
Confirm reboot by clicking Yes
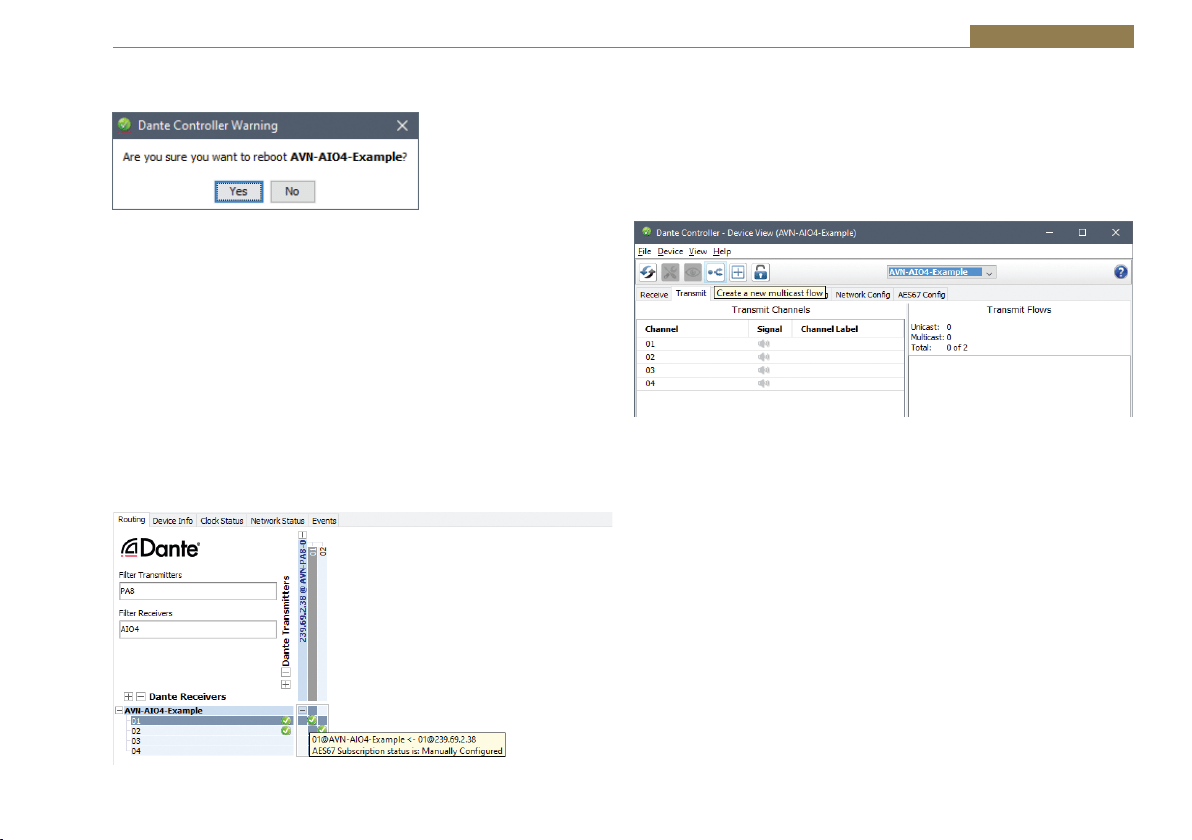[x=239, y=192]
